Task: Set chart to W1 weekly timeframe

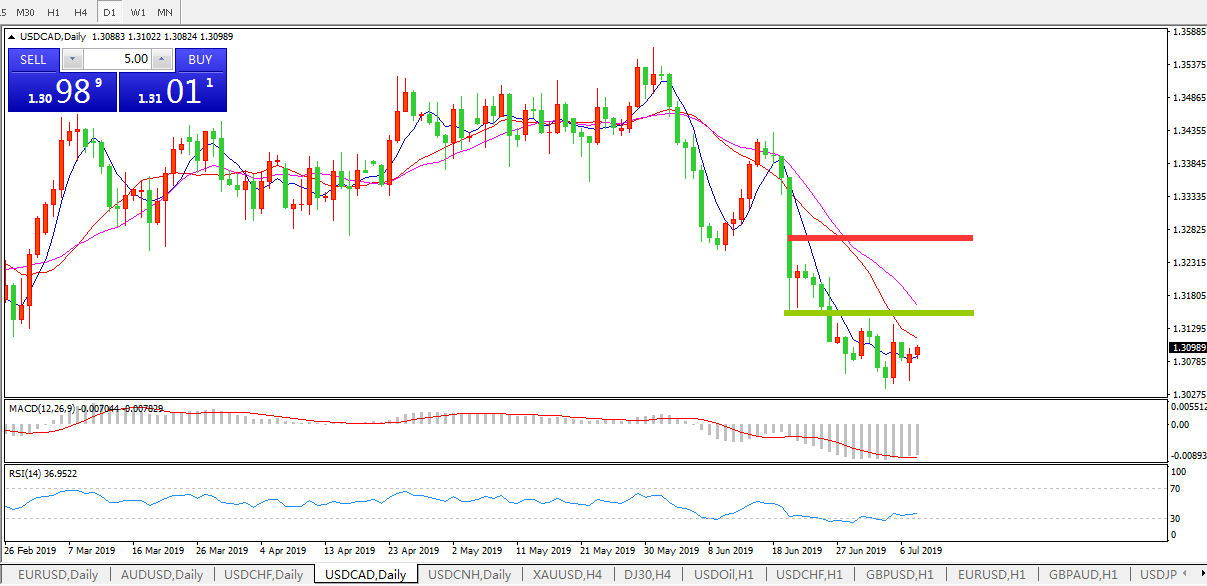Action: pos(137,12)
